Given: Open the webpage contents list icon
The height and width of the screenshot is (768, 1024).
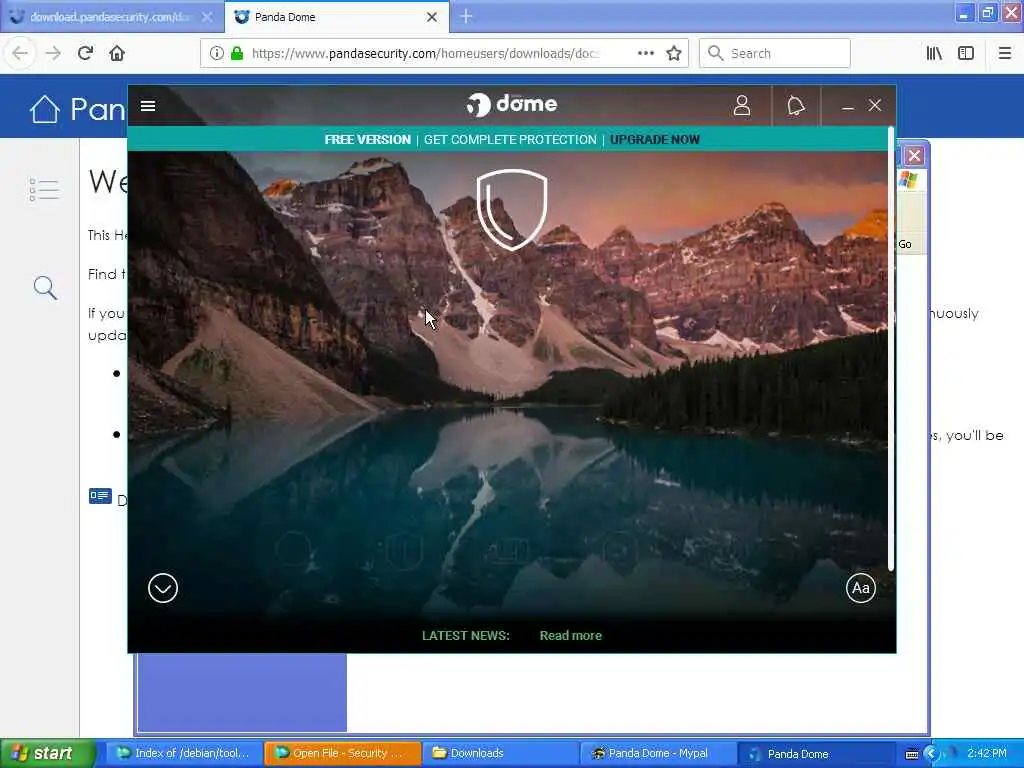Looking at the screenshot, I should pyautogui.click(x=44, y=189).
